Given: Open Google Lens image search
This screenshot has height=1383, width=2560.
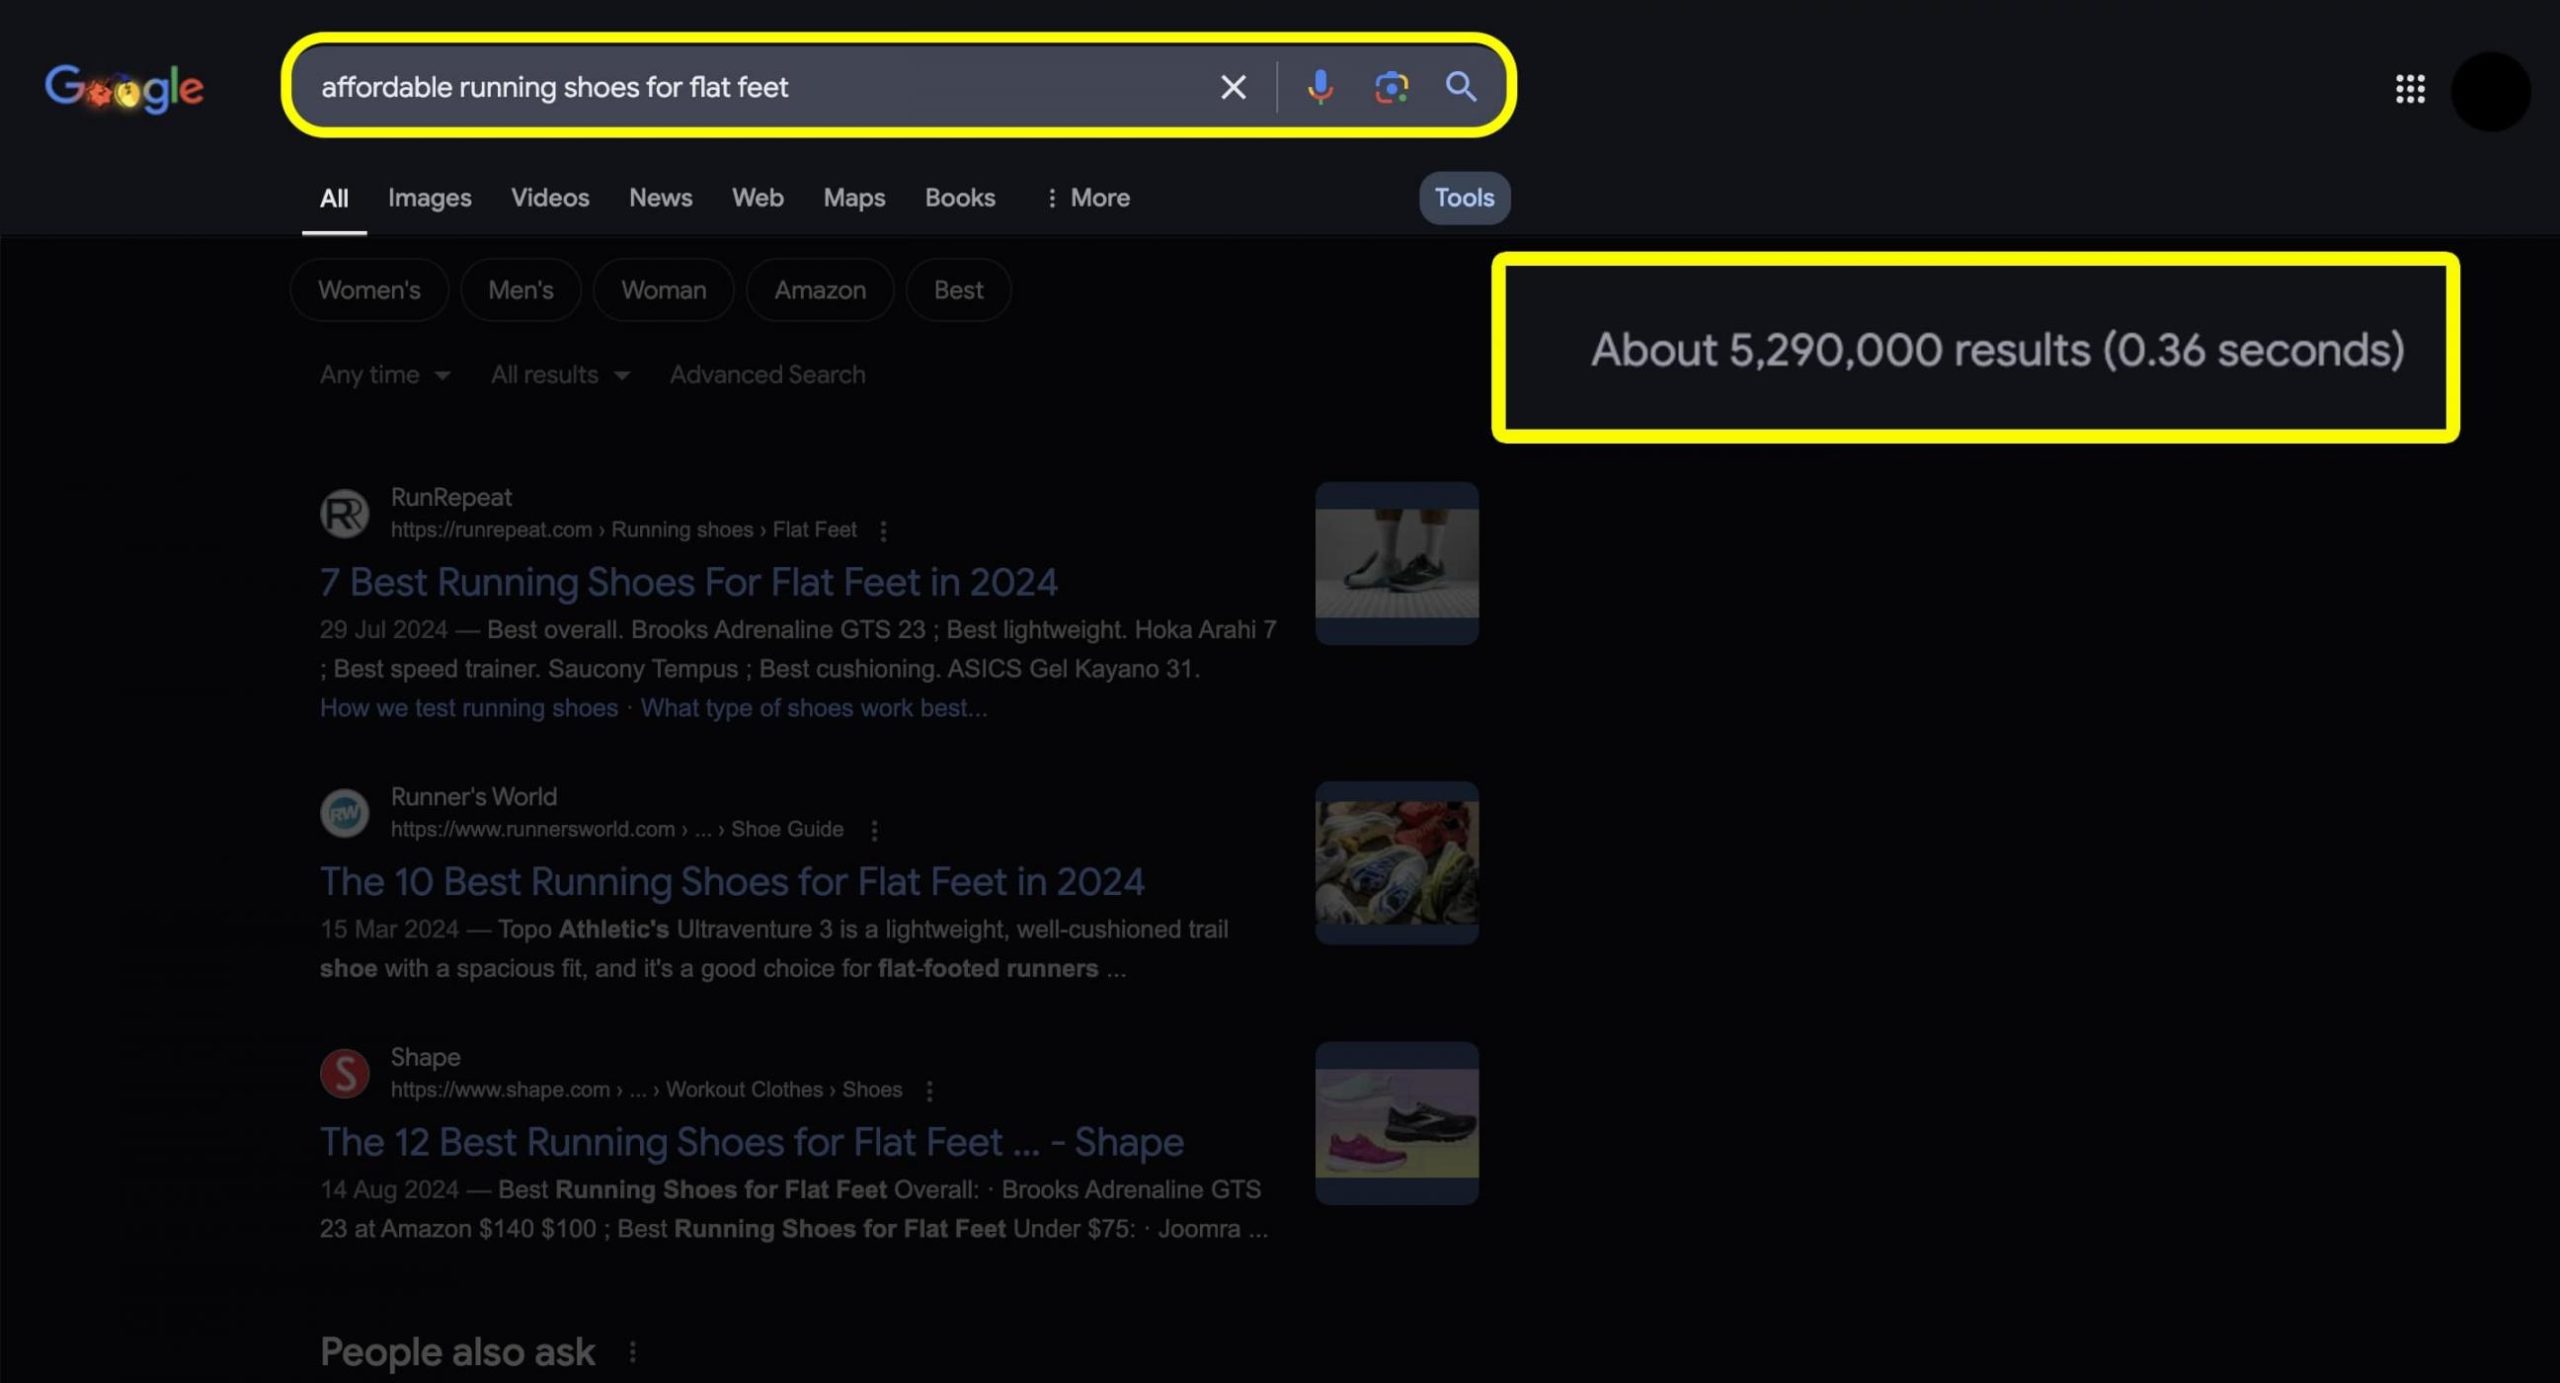Looking at the screenshot, I should click(x=1391, y=87).
